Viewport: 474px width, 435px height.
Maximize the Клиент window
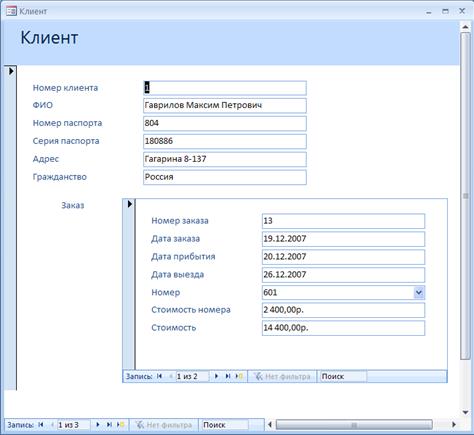tap(445, 11)
